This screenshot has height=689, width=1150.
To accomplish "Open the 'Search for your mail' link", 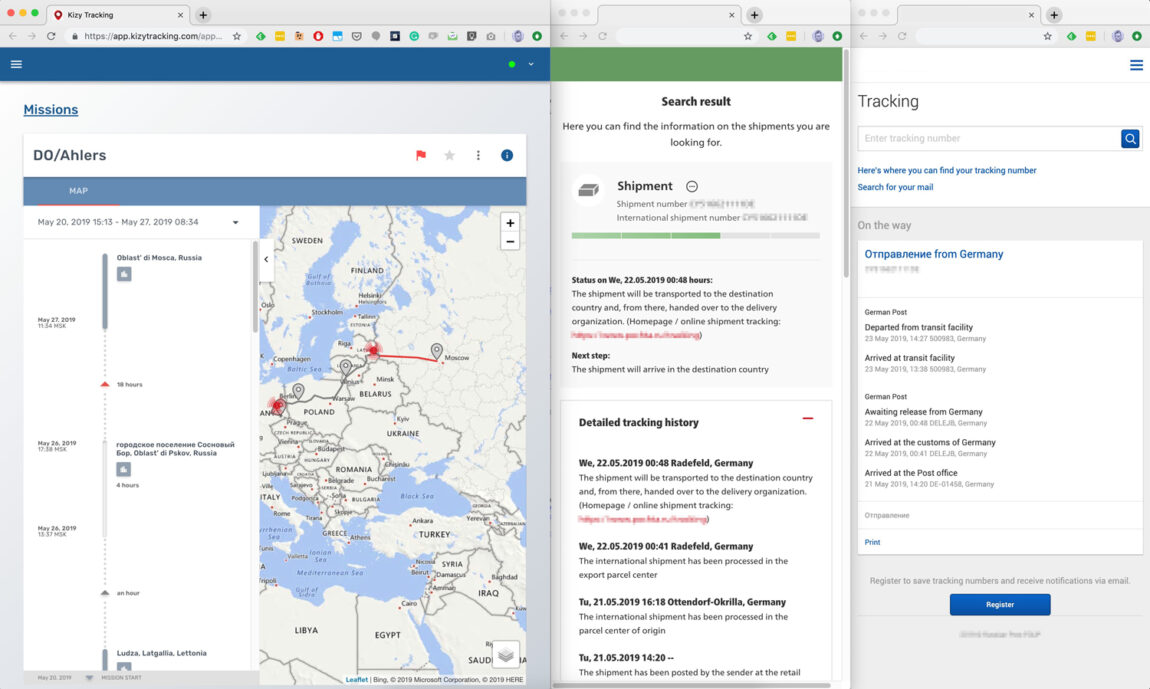I will pyautogui.click(x=896, y=187).
